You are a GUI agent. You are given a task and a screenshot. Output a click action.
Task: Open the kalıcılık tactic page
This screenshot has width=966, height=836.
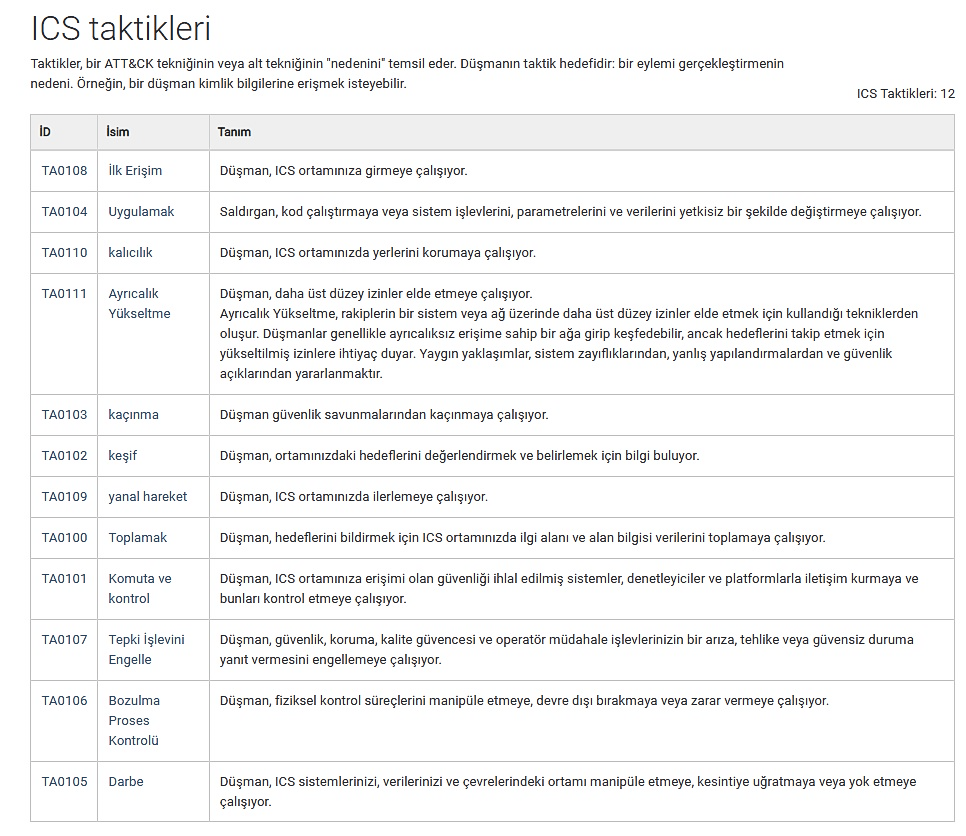[130, 252]
